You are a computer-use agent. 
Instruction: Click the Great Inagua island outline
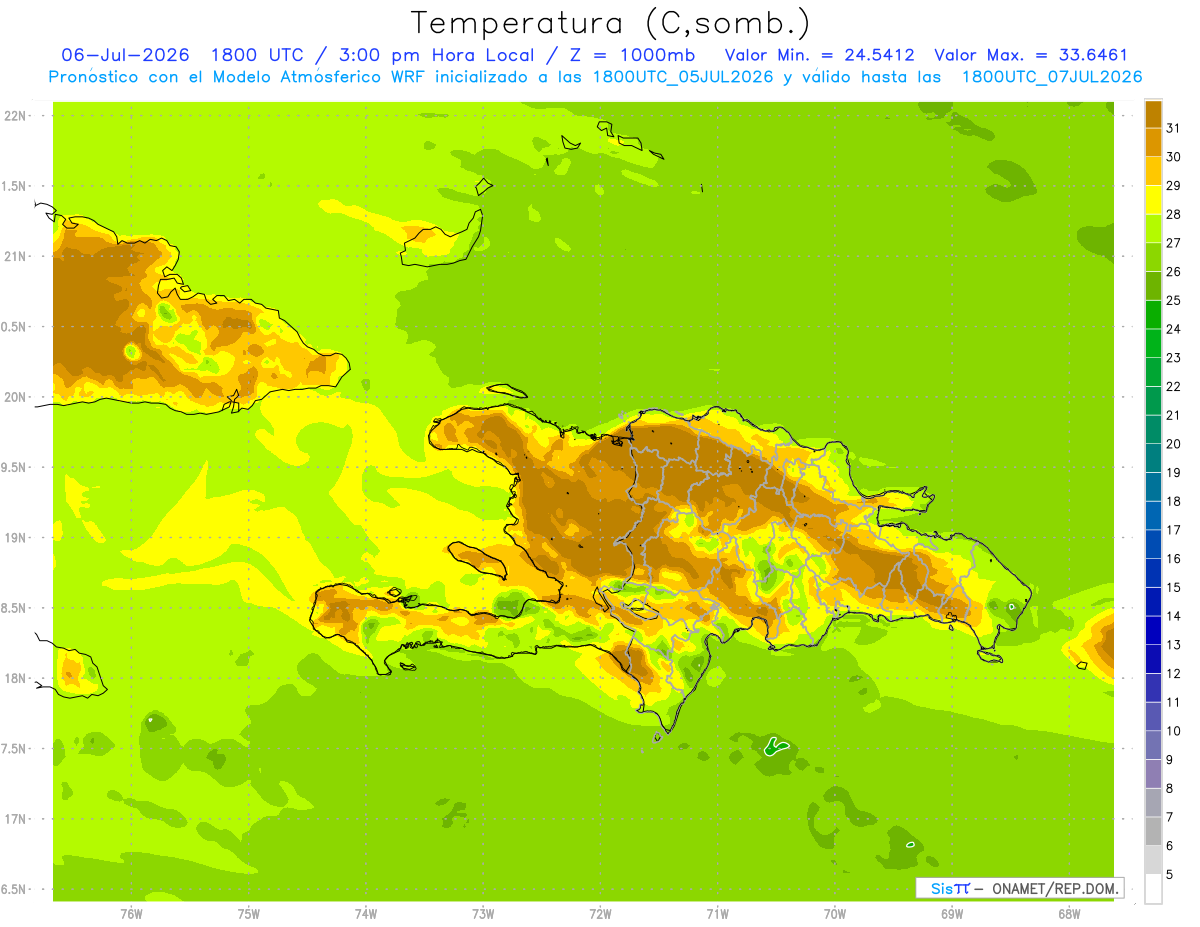click(x=440, y=240)
